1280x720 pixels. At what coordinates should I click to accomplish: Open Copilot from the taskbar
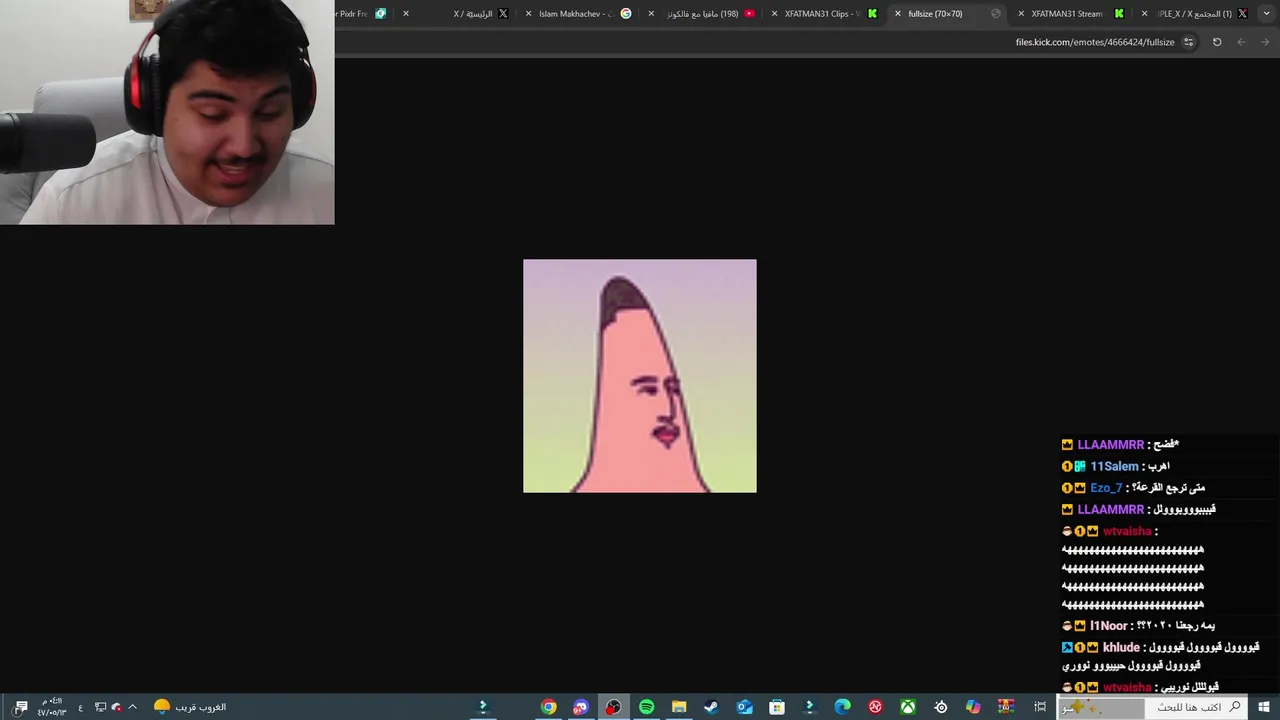(973, 707)
